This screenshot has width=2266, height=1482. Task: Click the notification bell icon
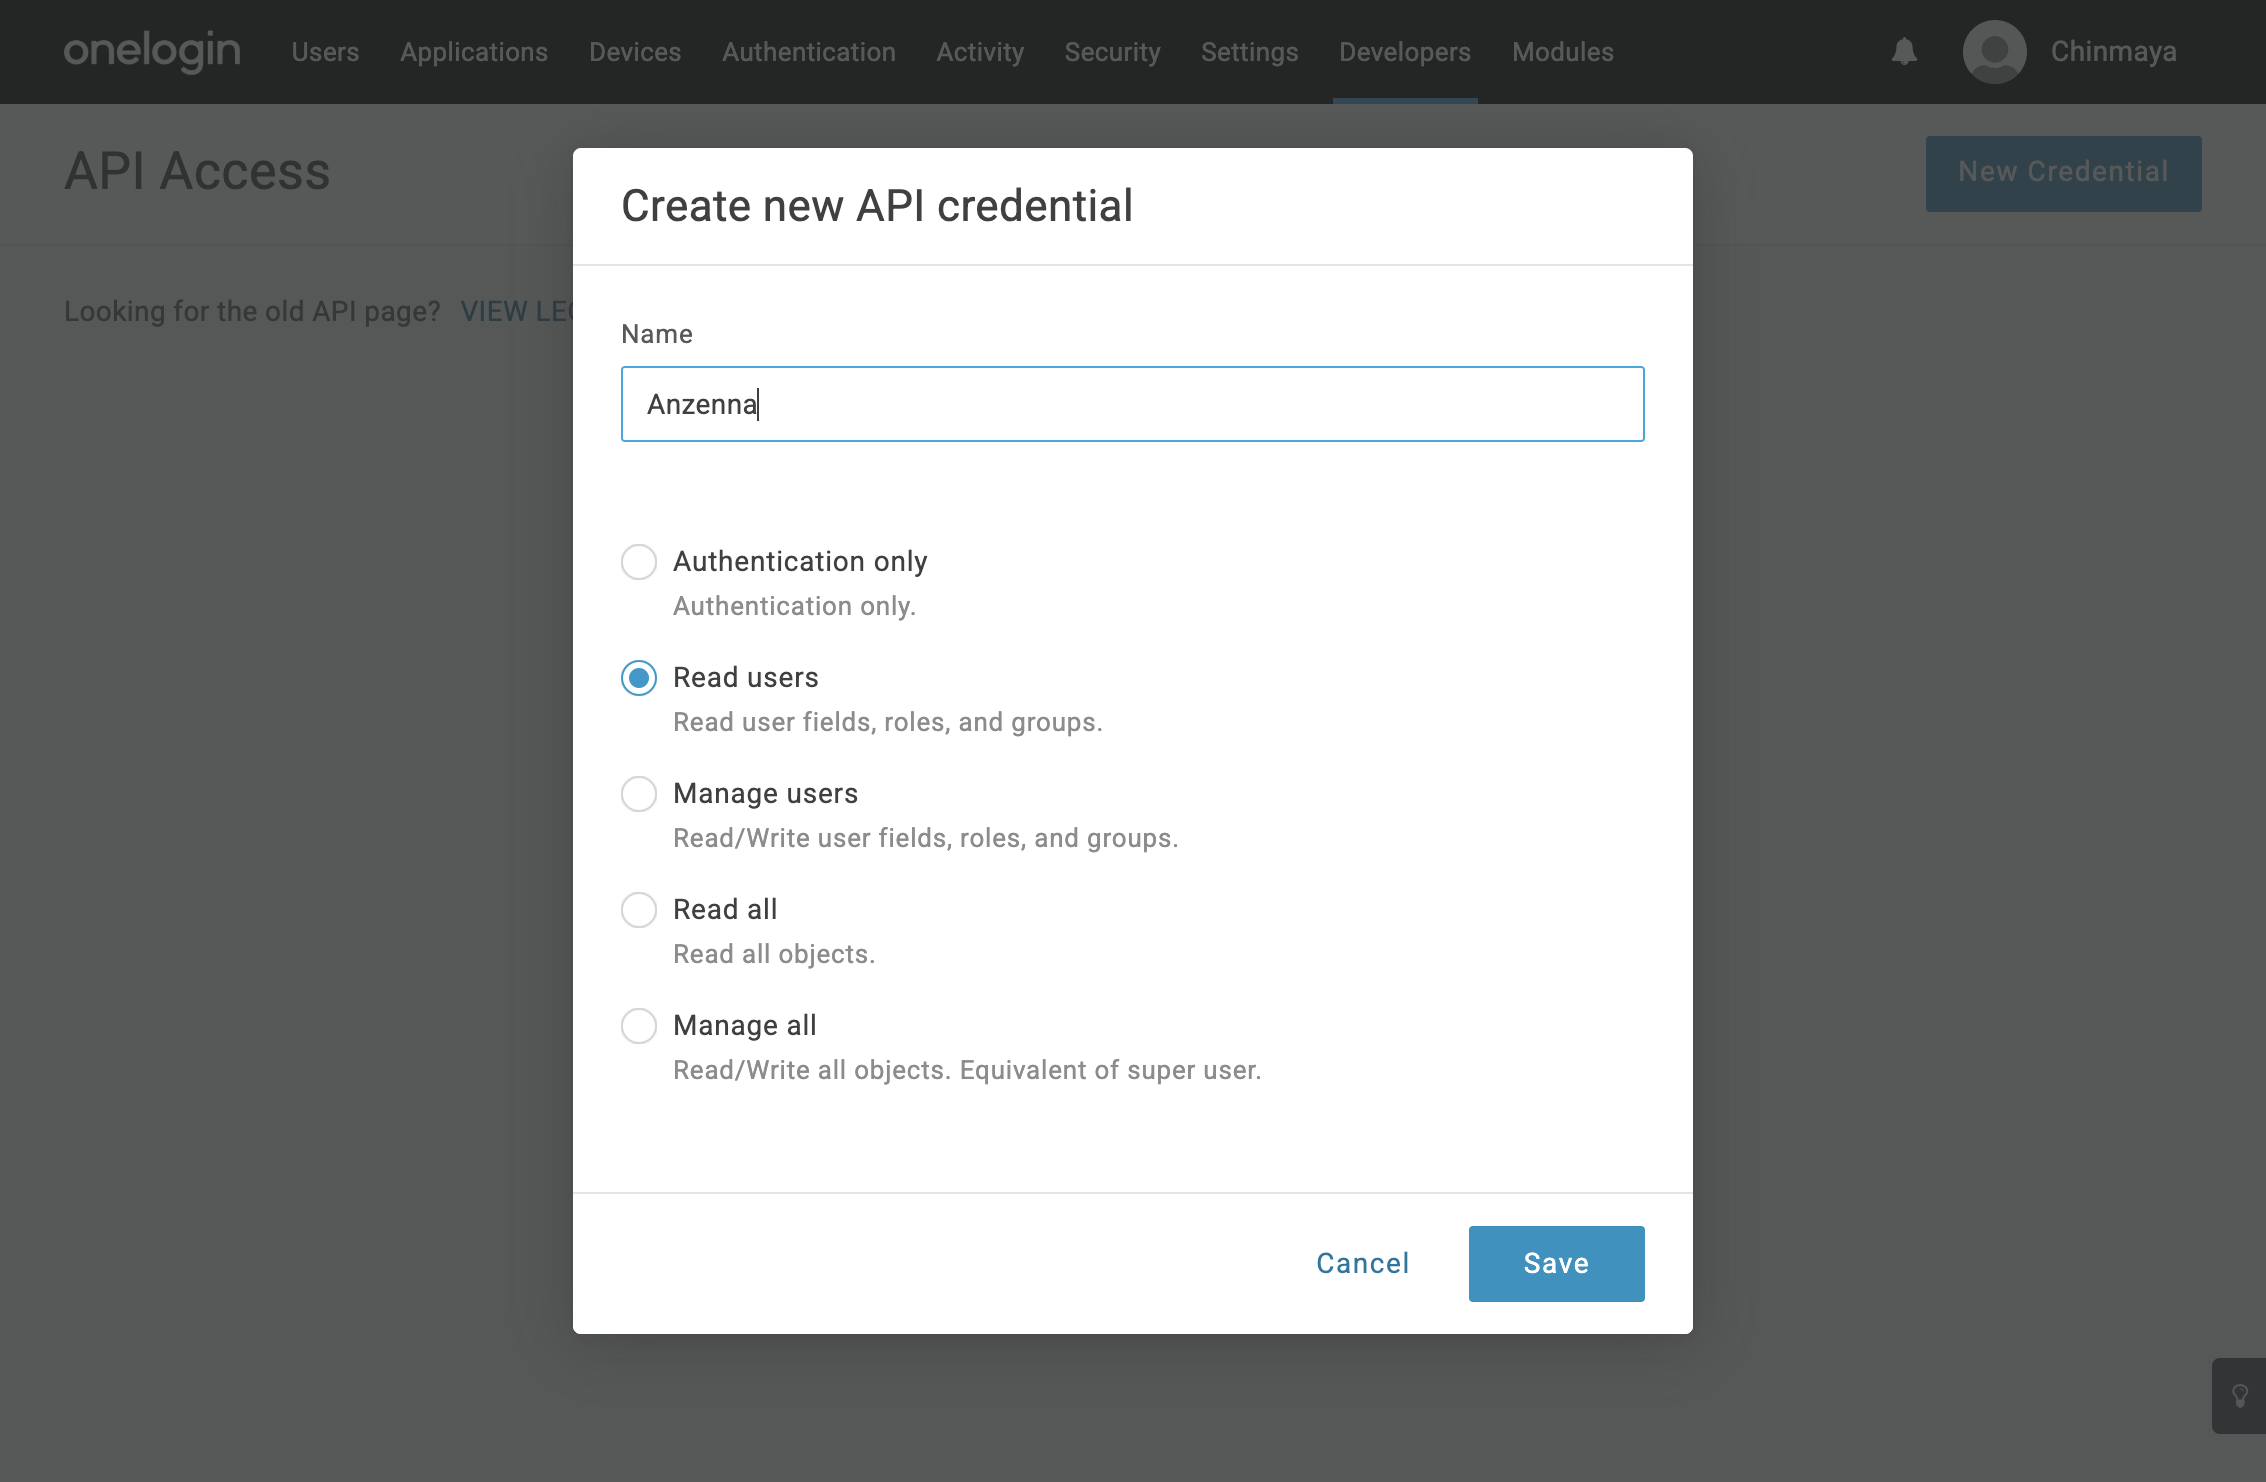tap(1904, 51)
